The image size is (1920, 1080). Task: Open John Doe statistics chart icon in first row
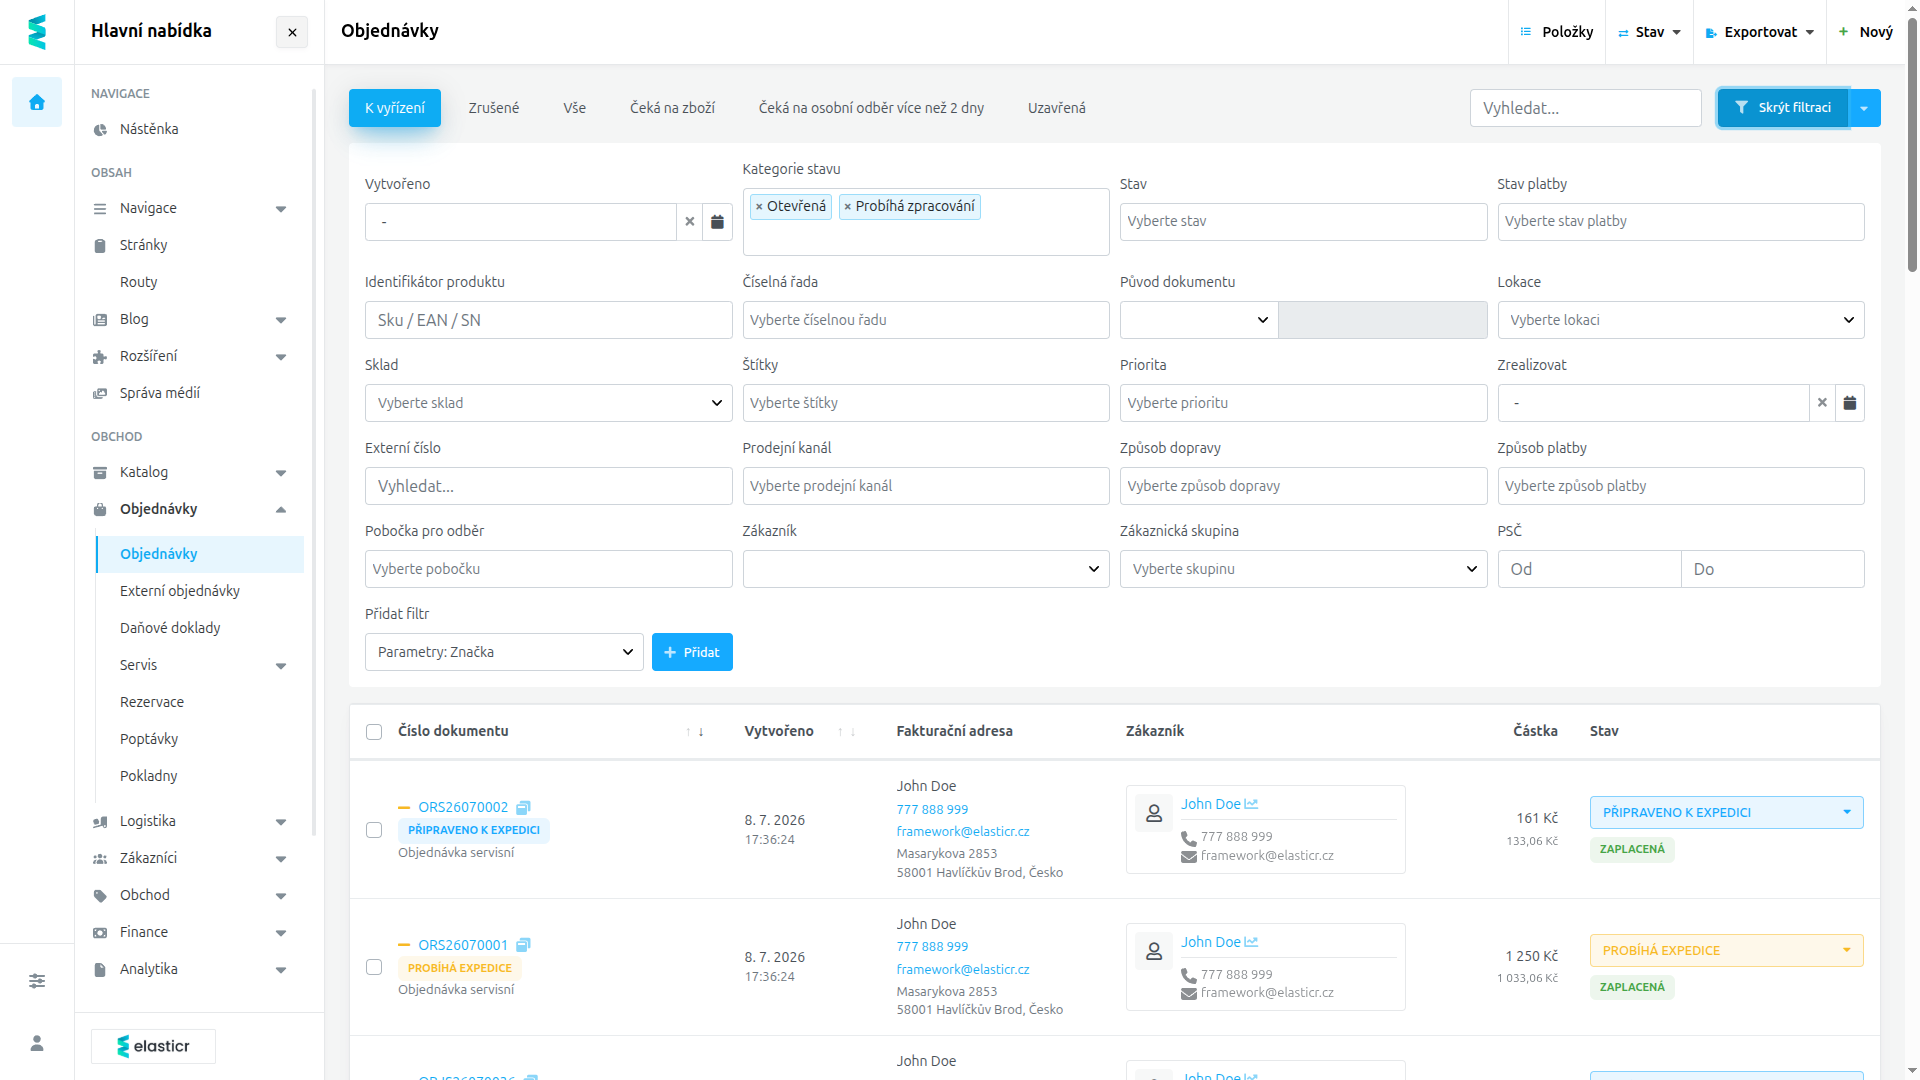point(1251,804)
